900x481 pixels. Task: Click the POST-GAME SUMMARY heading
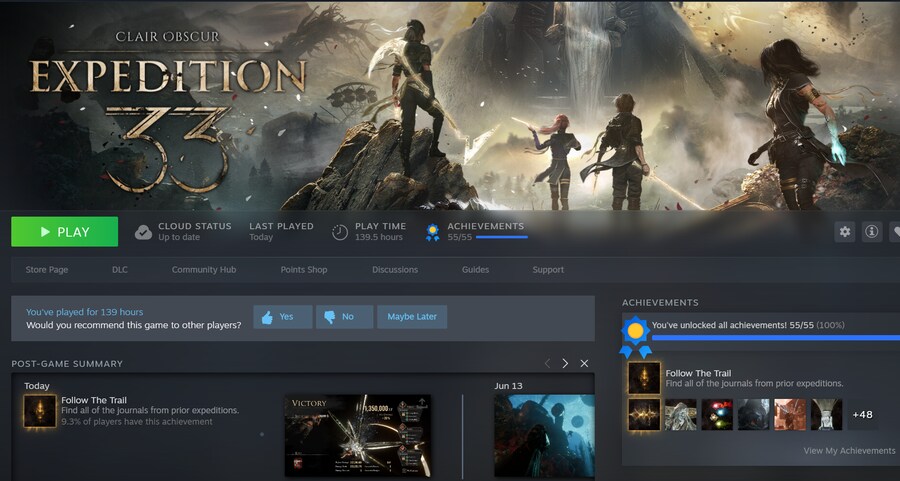tap(67, 364)
